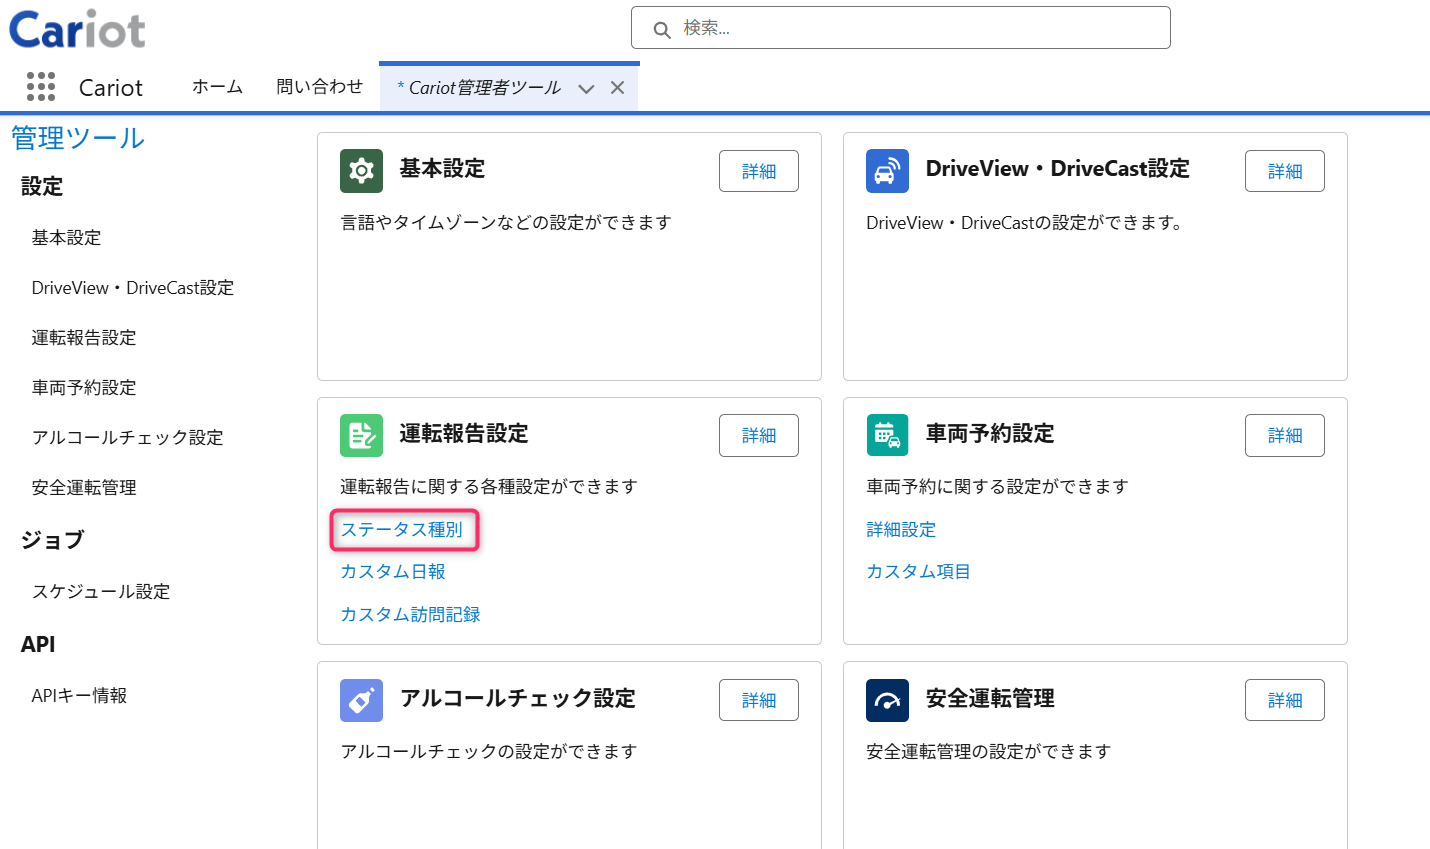Screen dimensions: 1430x849
Task: Open 詳細 for アルコールチェック設定 card
Action: coord(759,700)
